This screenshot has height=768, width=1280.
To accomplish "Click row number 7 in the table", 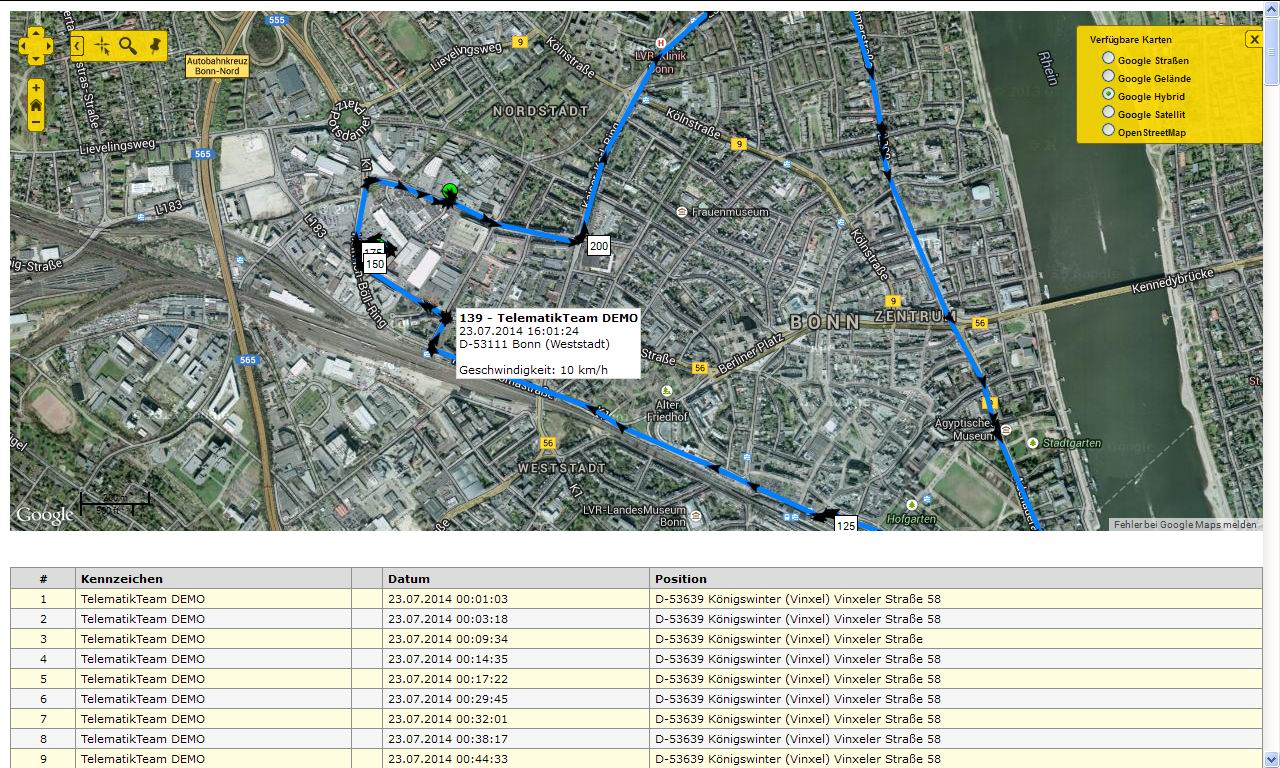I will coord(43,719).
